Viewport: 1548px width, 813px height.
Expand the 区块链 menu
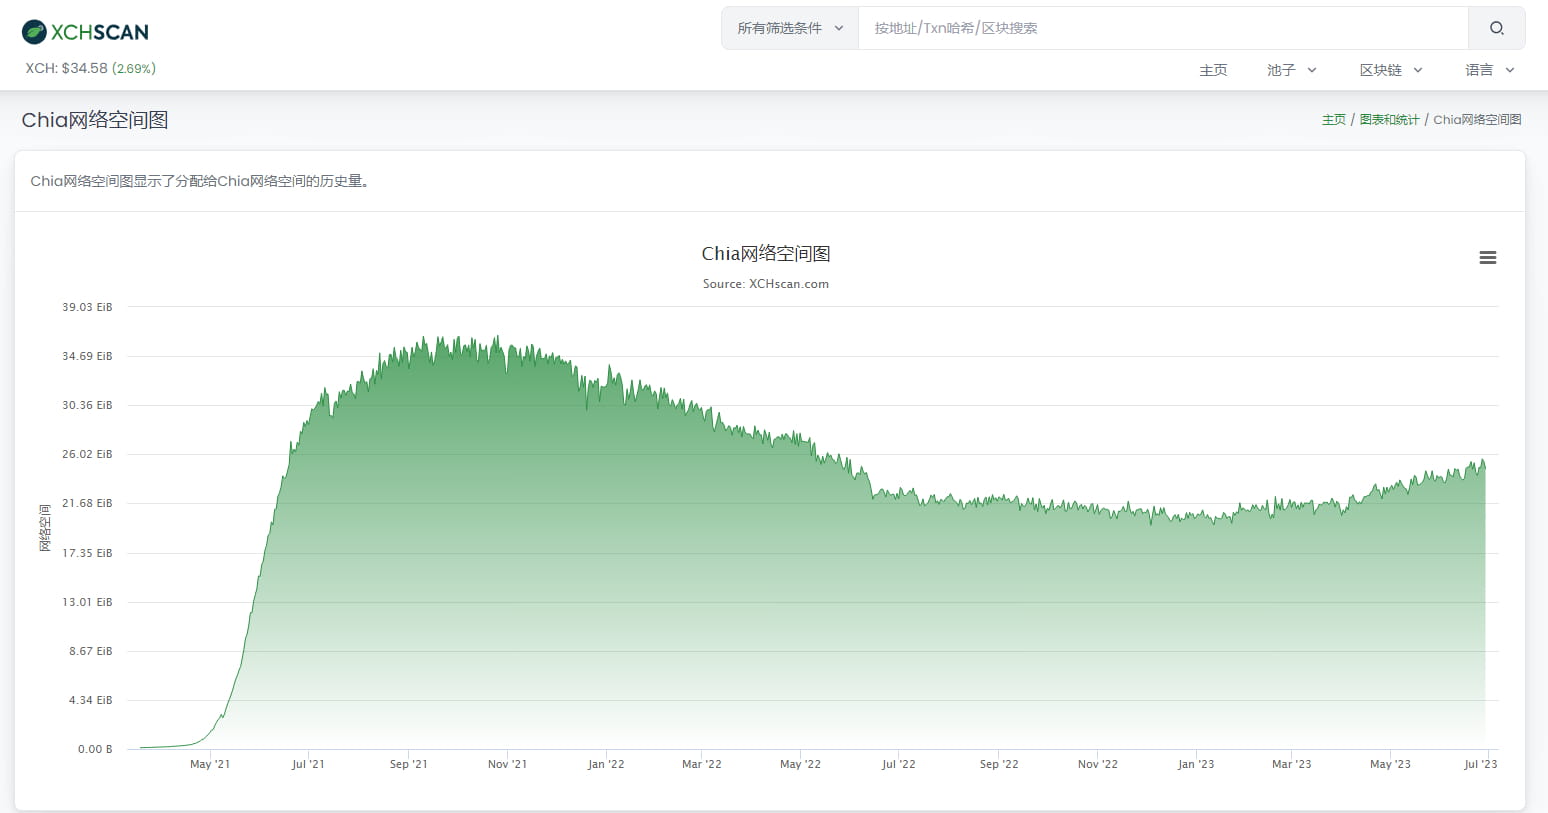pos(1390,70)
